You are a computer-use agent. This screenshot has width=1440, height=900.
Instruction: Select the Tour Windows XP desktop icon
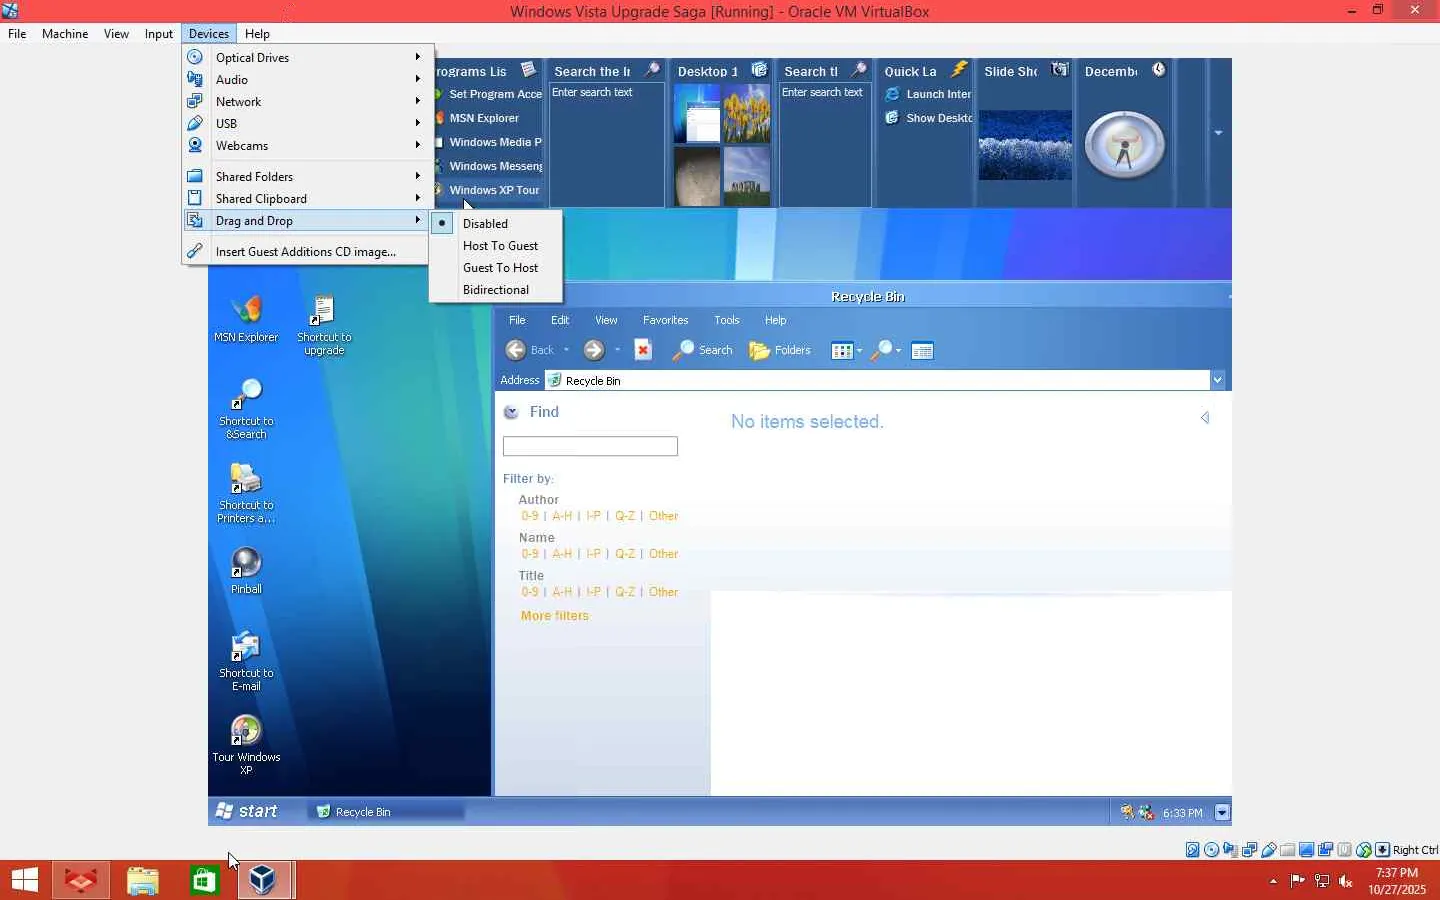click(246, 745)
